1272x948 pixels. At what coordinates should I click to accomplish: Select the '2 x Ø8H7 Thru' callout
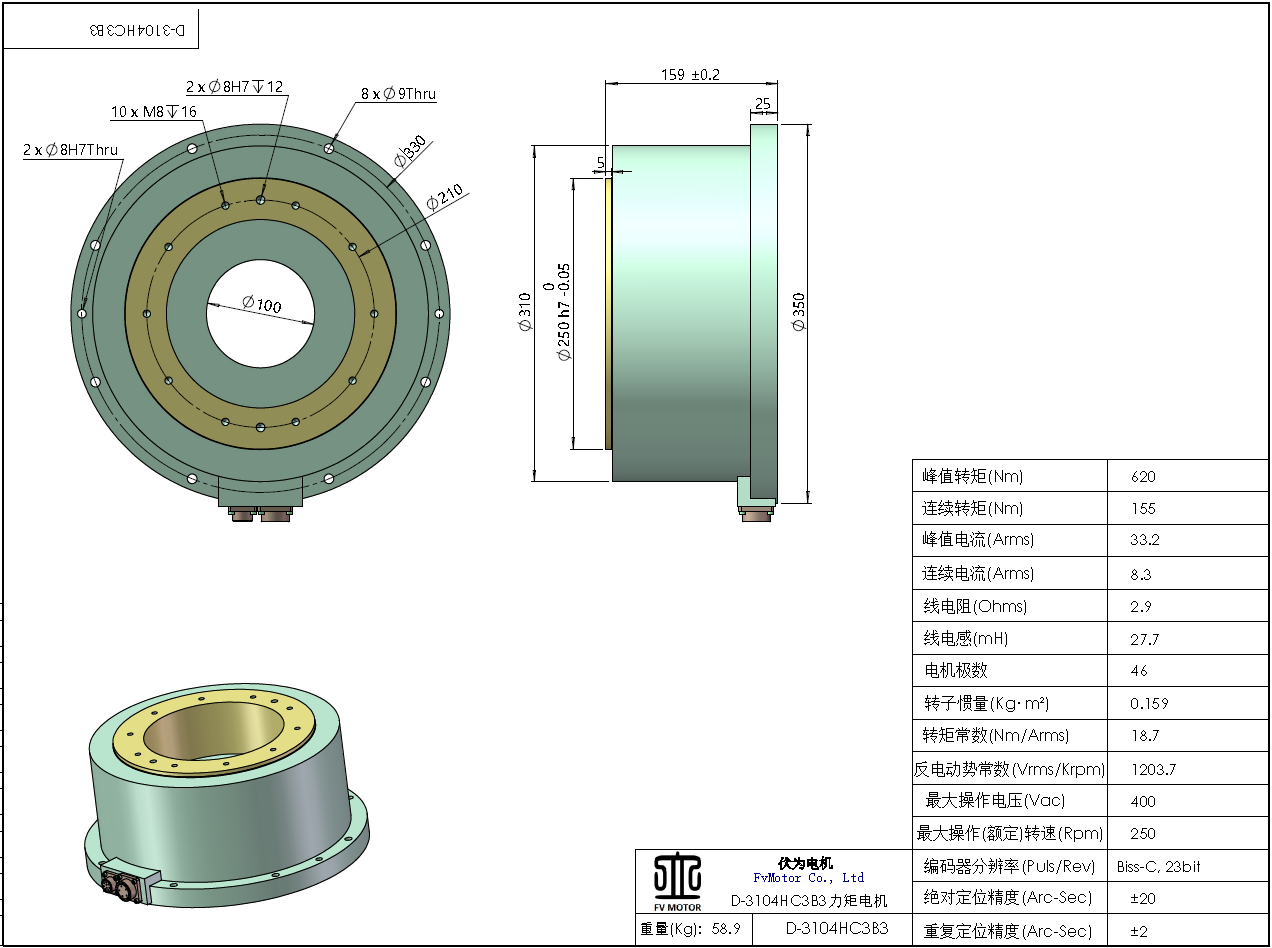tap(70, 150)
